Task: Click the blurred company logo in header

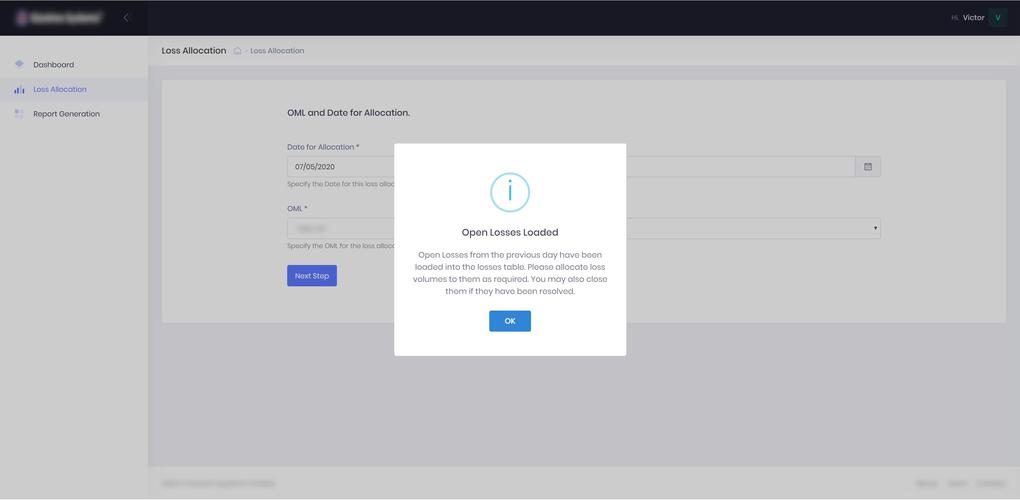Action: [59, 17]
